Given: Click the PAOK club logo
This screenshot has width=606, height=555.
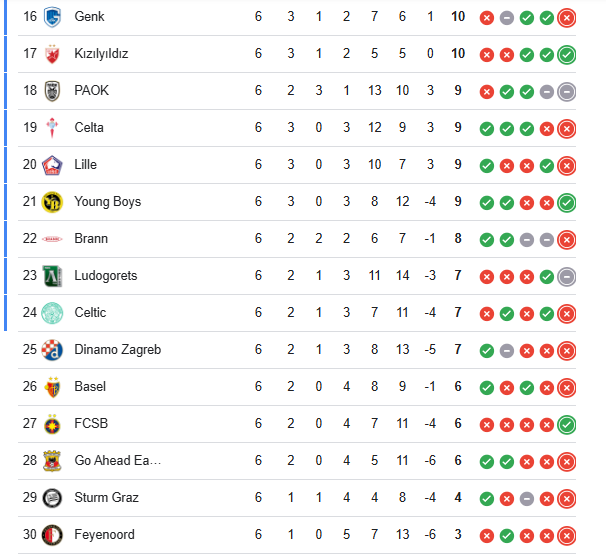Looking at the screenshot, I should tap(53, 91).
